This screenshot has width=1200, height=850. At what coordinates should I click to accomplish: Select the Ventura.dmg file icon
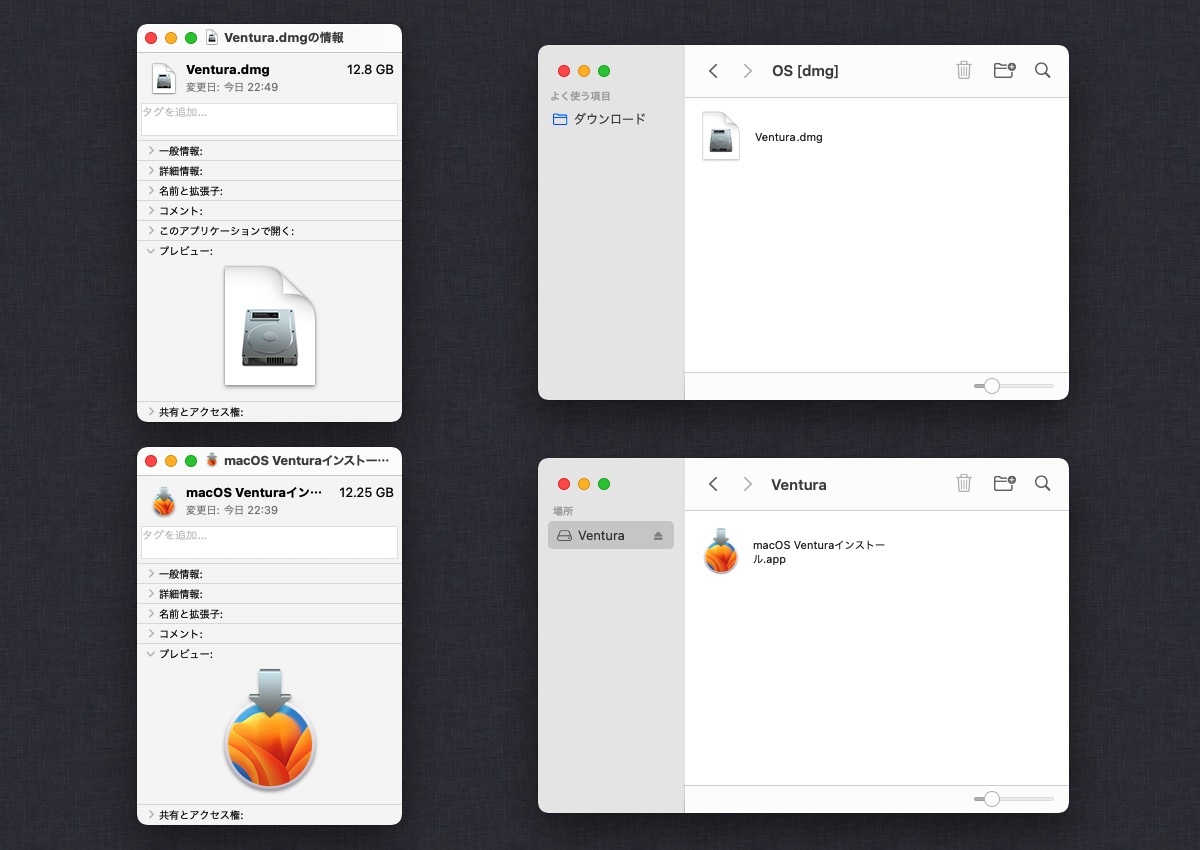(721, 137)
